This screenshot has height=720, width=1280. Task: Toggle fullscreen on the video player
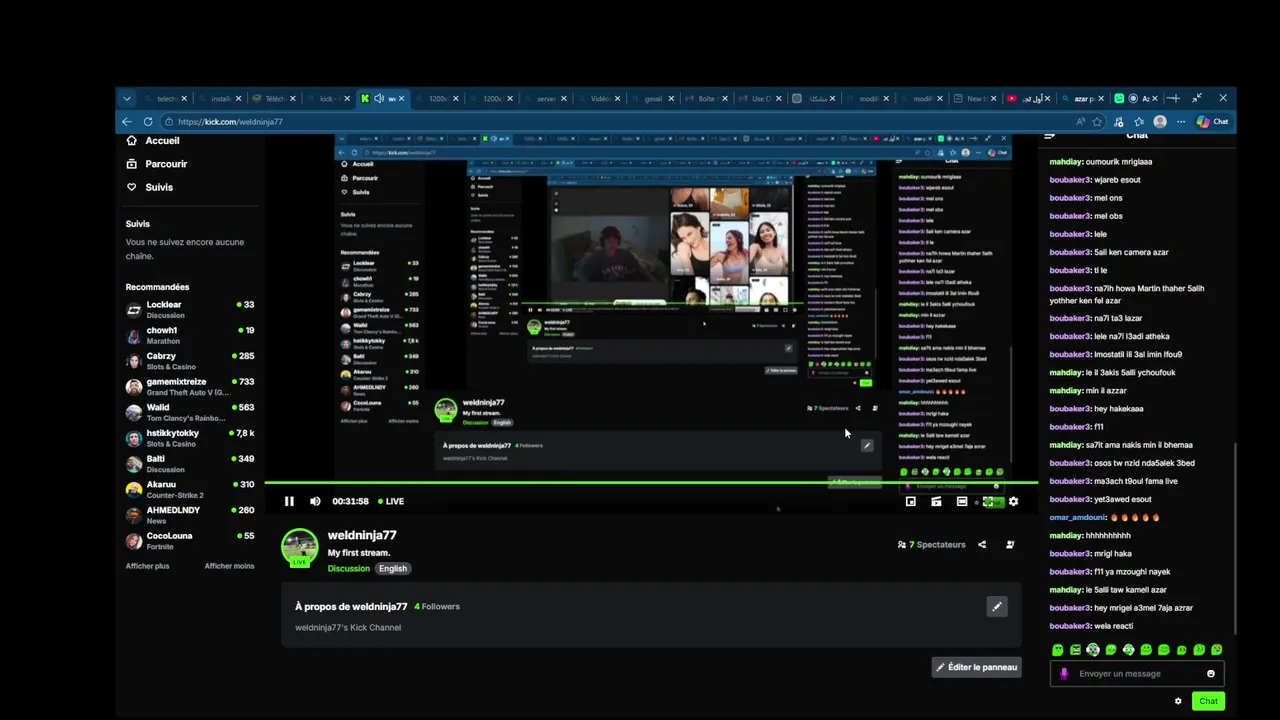click(988, 502)
